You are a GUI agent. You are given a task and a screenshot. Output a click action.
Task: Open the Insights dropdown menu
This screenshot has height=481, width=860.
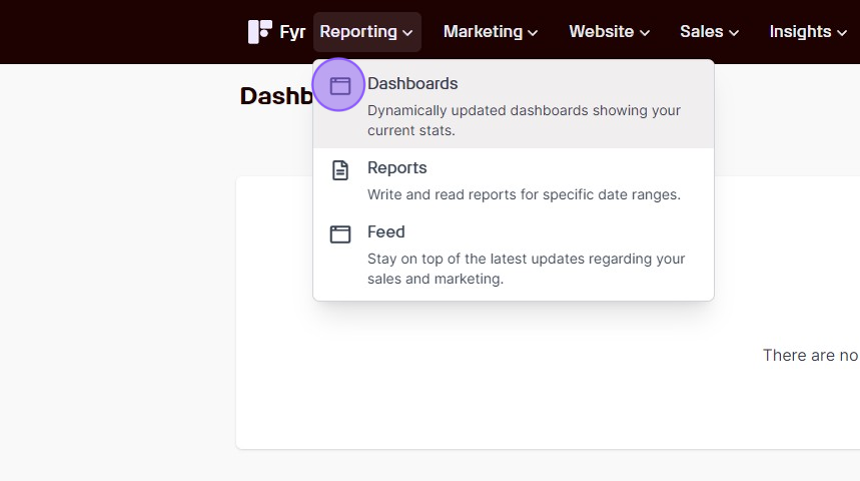[x=808, y=32]
